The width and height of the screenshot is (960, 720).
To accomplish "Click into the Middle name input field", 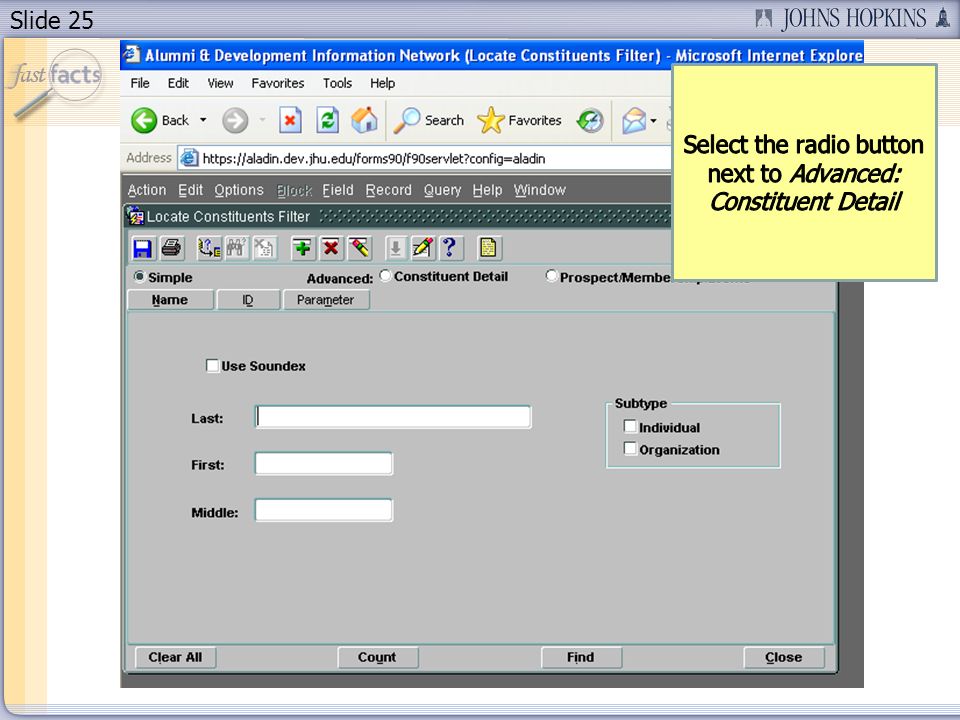I will 323,510.
